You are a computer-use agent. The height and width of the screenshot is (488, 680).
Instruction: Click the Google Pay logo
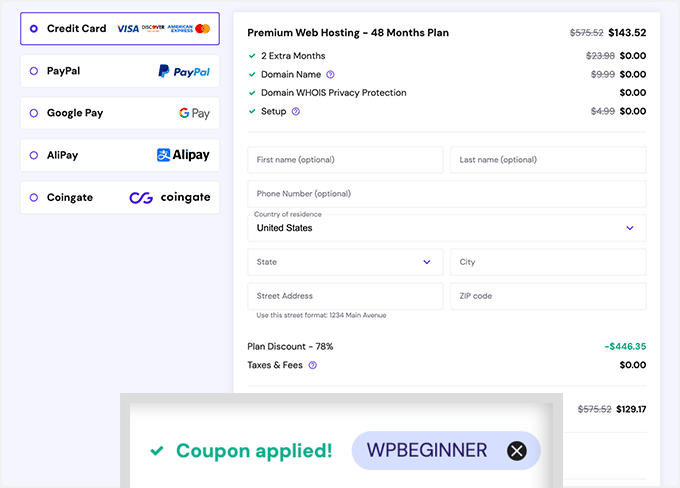(194, 114)
